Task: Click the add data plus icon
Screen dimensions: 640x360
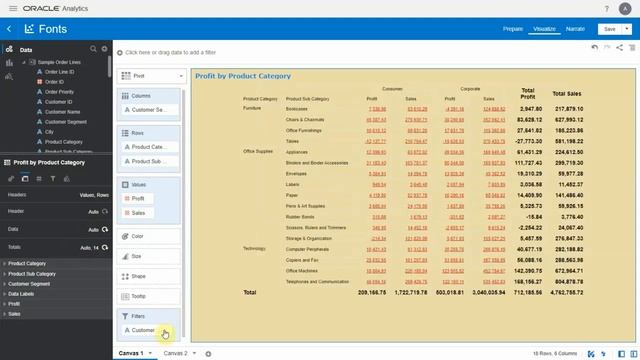Action: pos(104,49)
